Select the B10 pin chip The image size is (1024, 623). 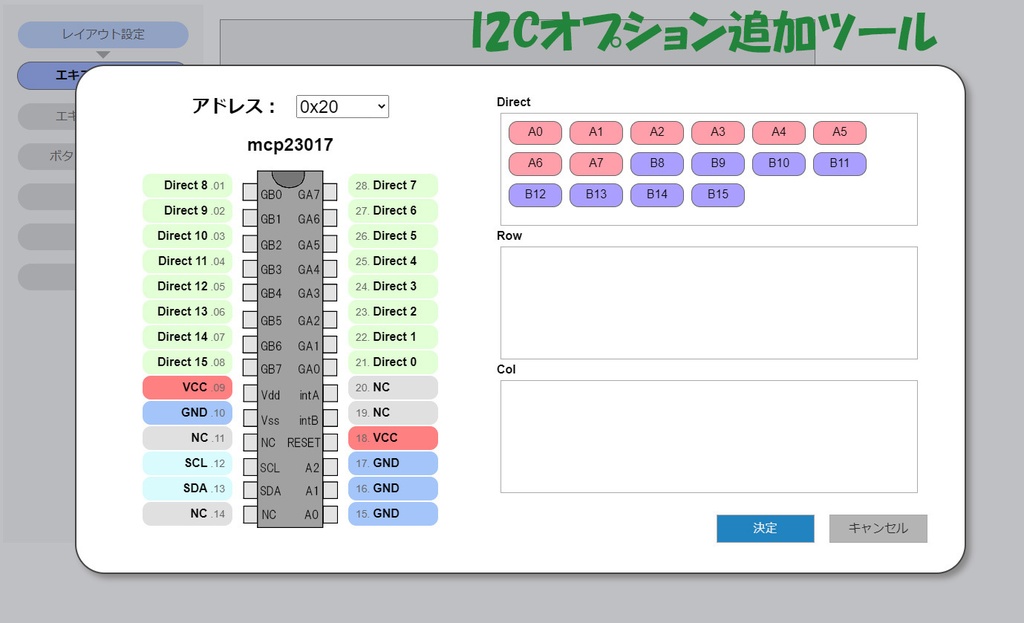point(779,163)
